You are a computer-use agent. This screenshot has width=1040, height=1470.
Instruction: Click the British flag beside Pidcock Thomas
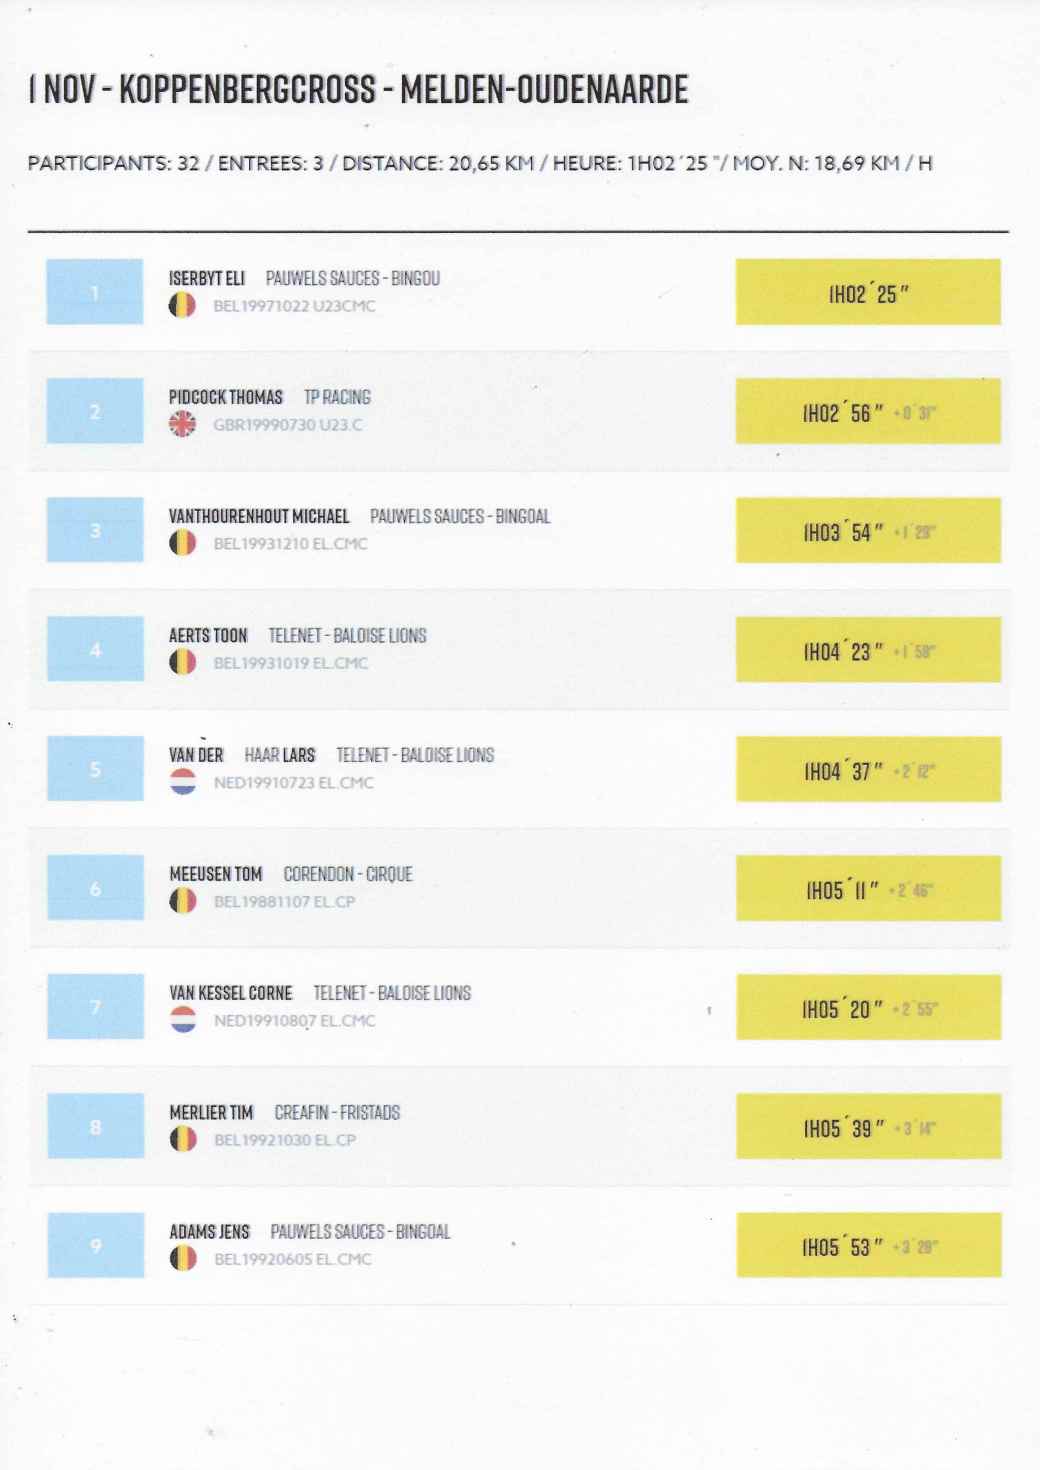click(182, 424)
